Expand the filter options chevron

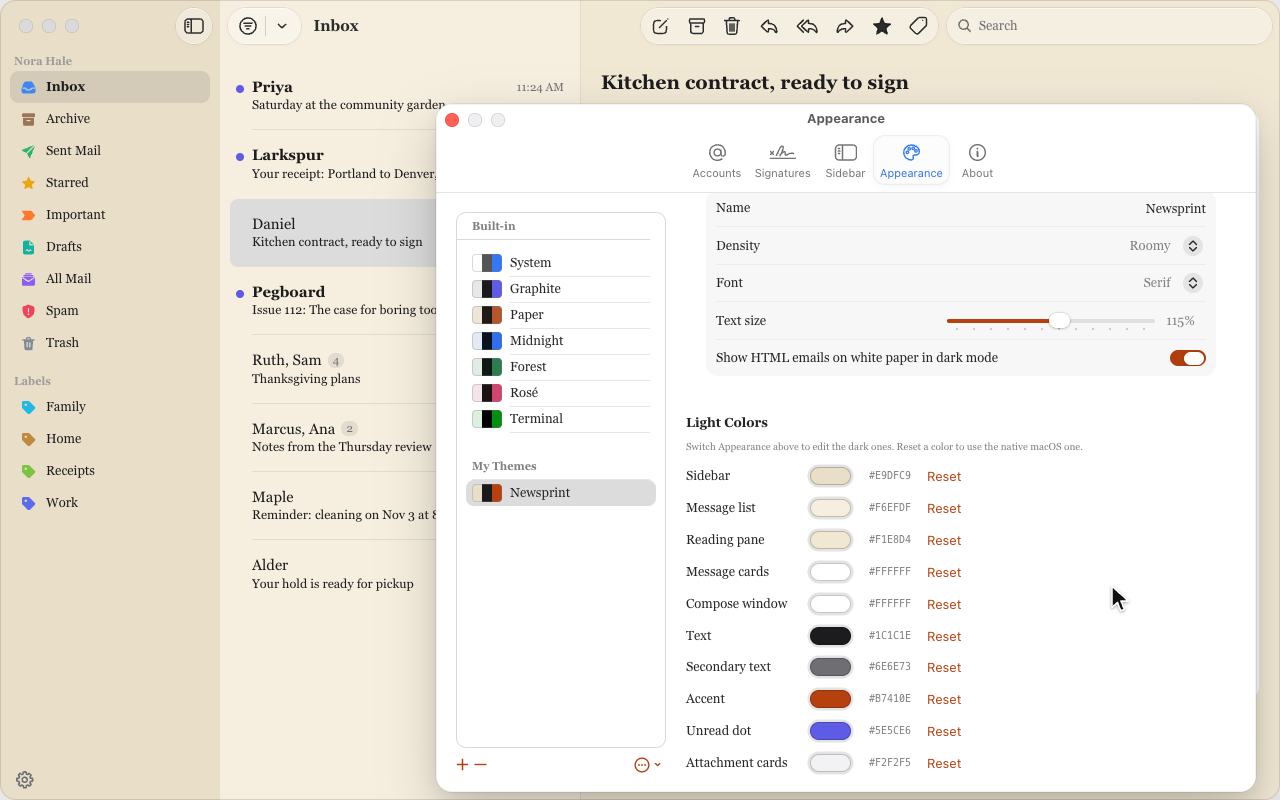282,26
